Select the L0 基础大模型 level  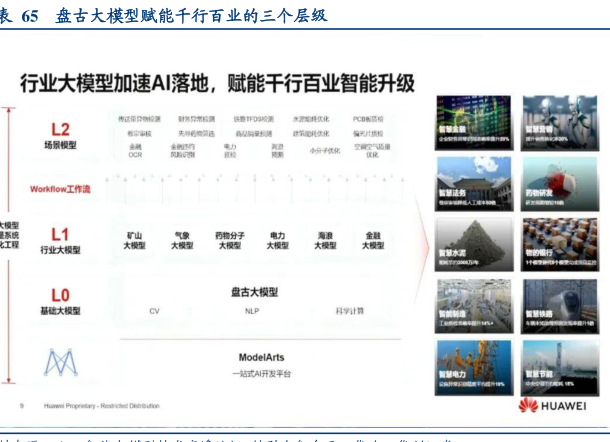[x=60, y=302]
